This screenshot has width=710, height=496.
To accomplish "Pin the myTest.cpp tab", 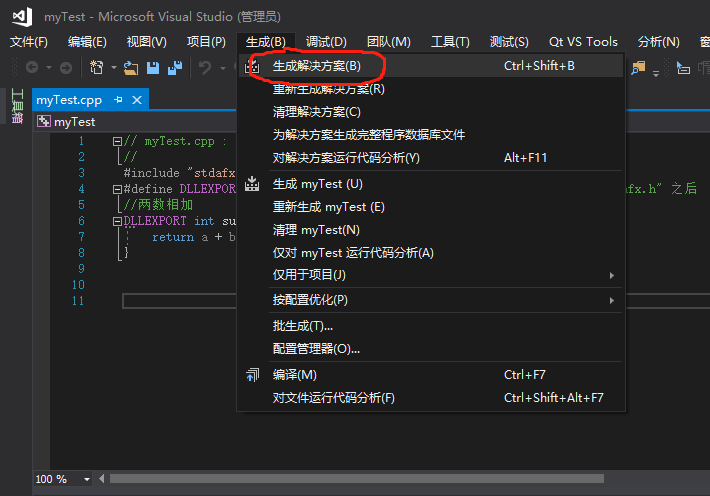I will click(119, 100).
